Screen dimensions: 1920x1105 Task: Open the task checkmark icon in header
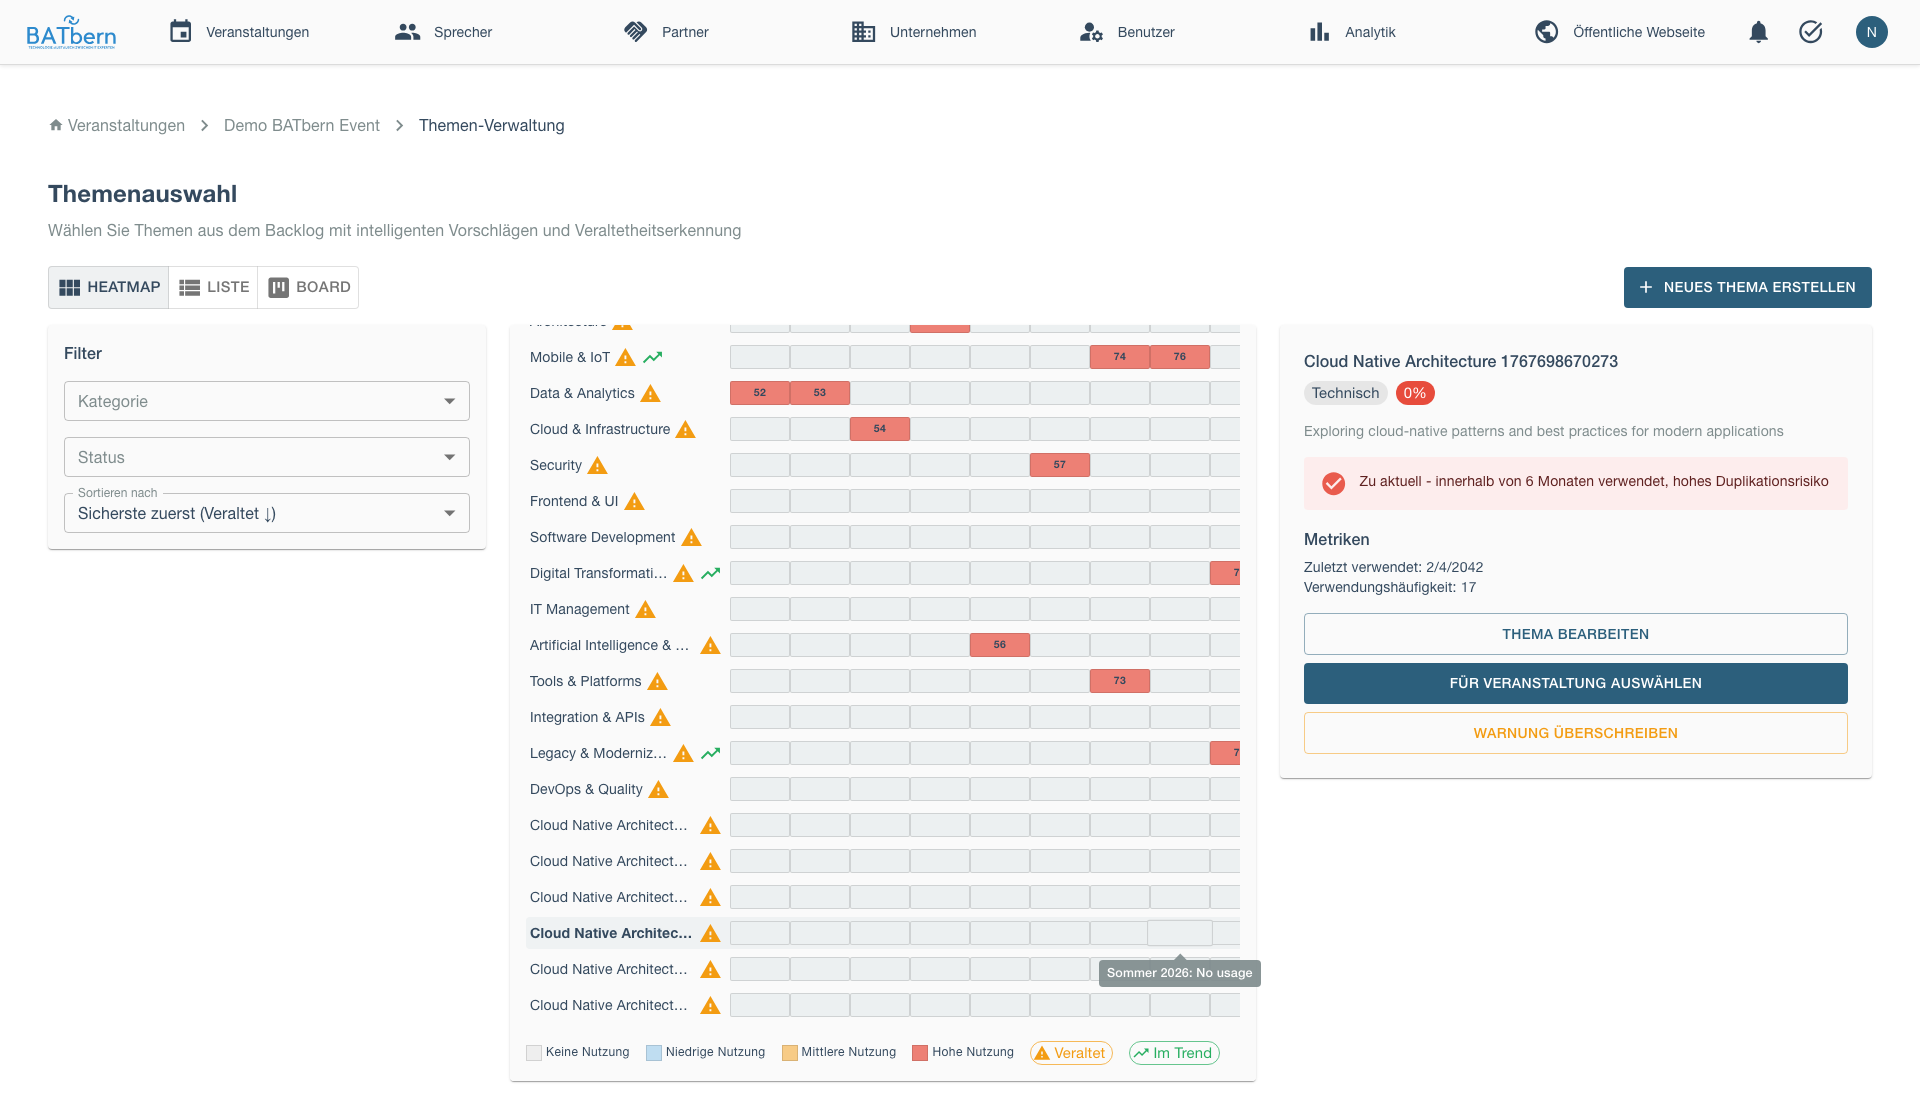point(1810,32)
